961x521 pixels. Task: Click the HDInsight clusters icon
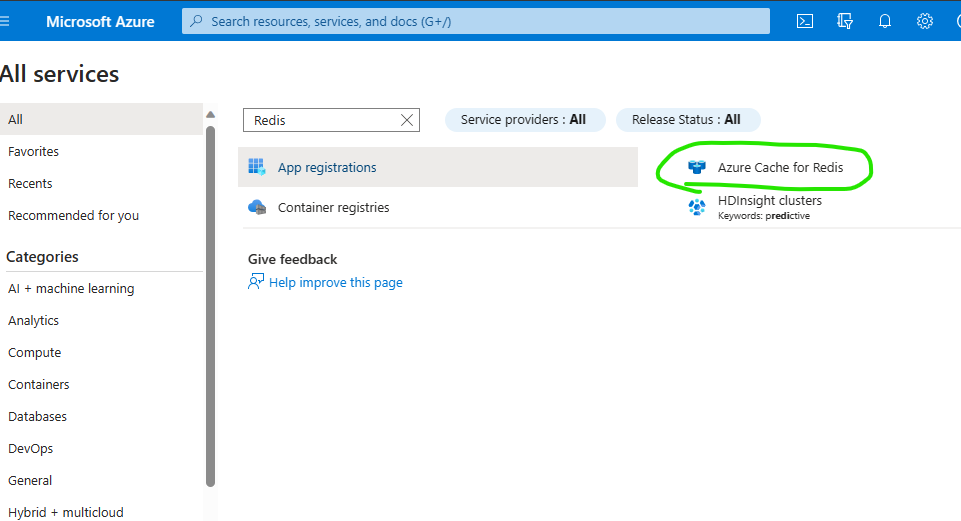[697, 207]
